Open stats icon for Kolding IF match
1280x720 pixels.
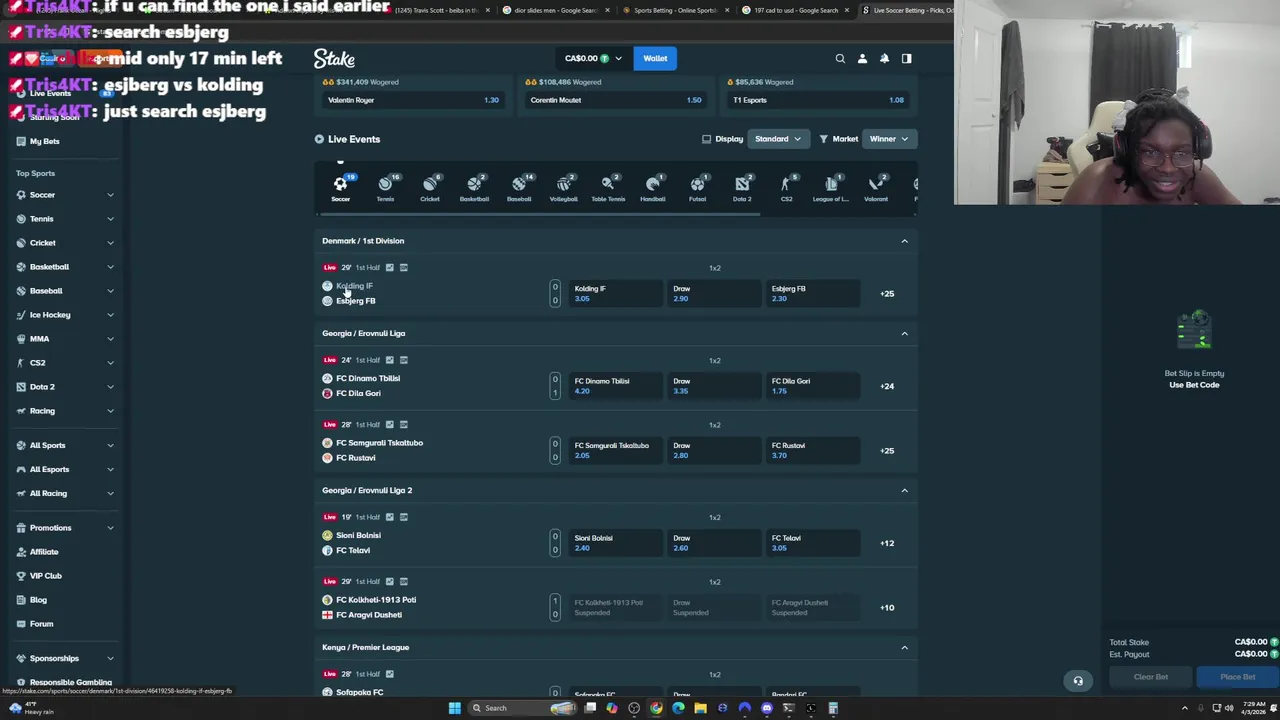390,267
